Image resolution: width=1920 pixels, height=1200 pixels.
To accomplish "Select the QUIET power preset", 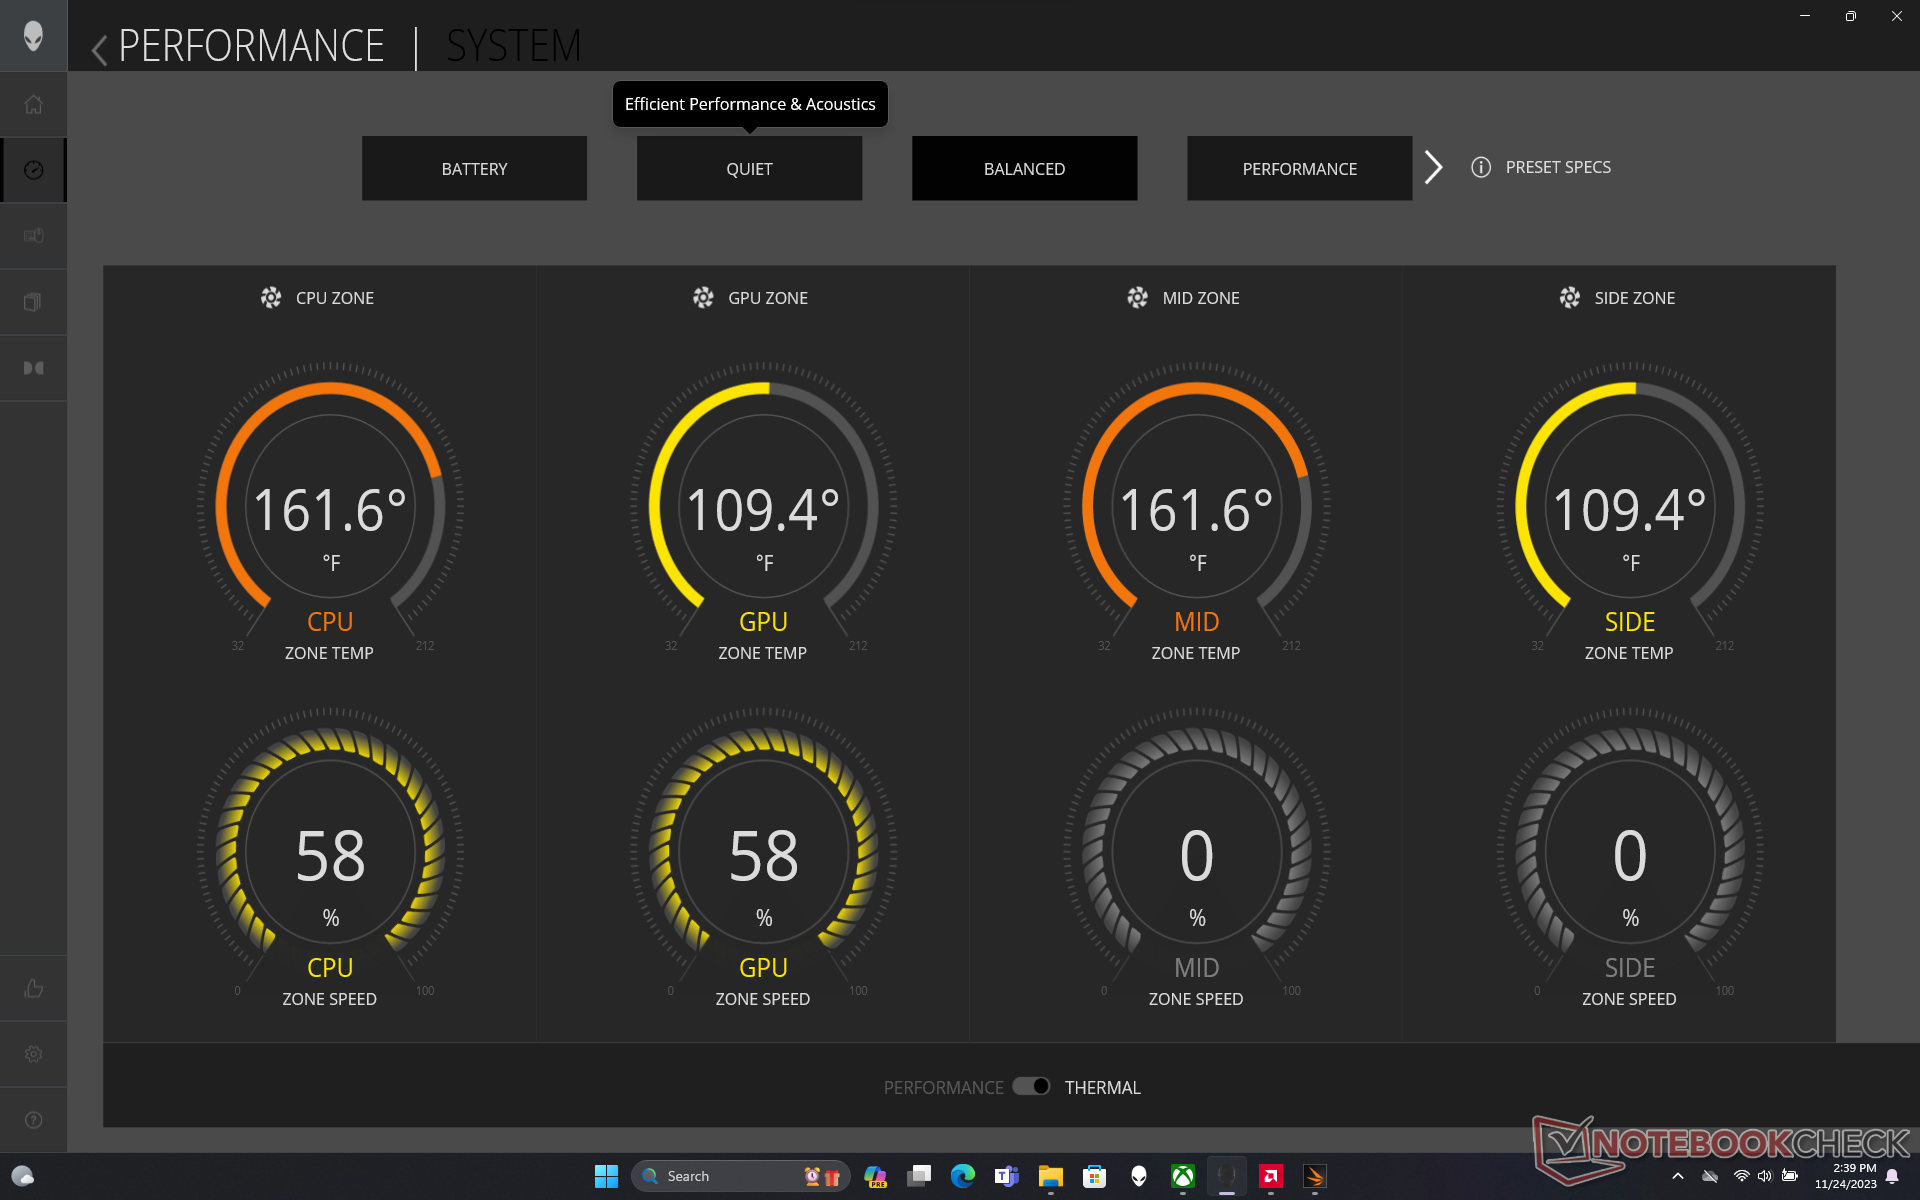I will tap(749, 169).
